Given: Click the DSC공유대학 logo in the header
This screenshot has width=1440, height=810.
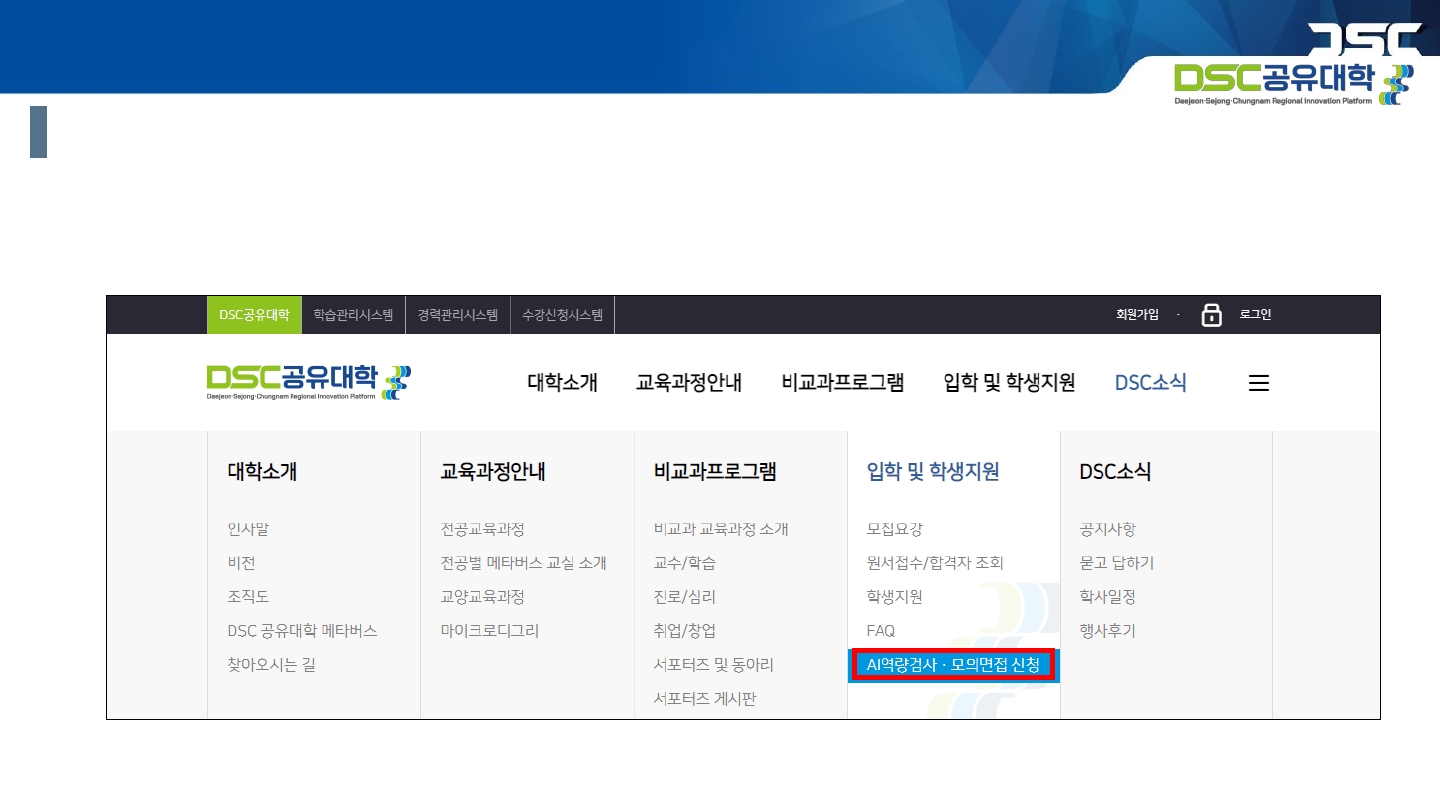Looking at the screenshot, I should pos(308,382).
